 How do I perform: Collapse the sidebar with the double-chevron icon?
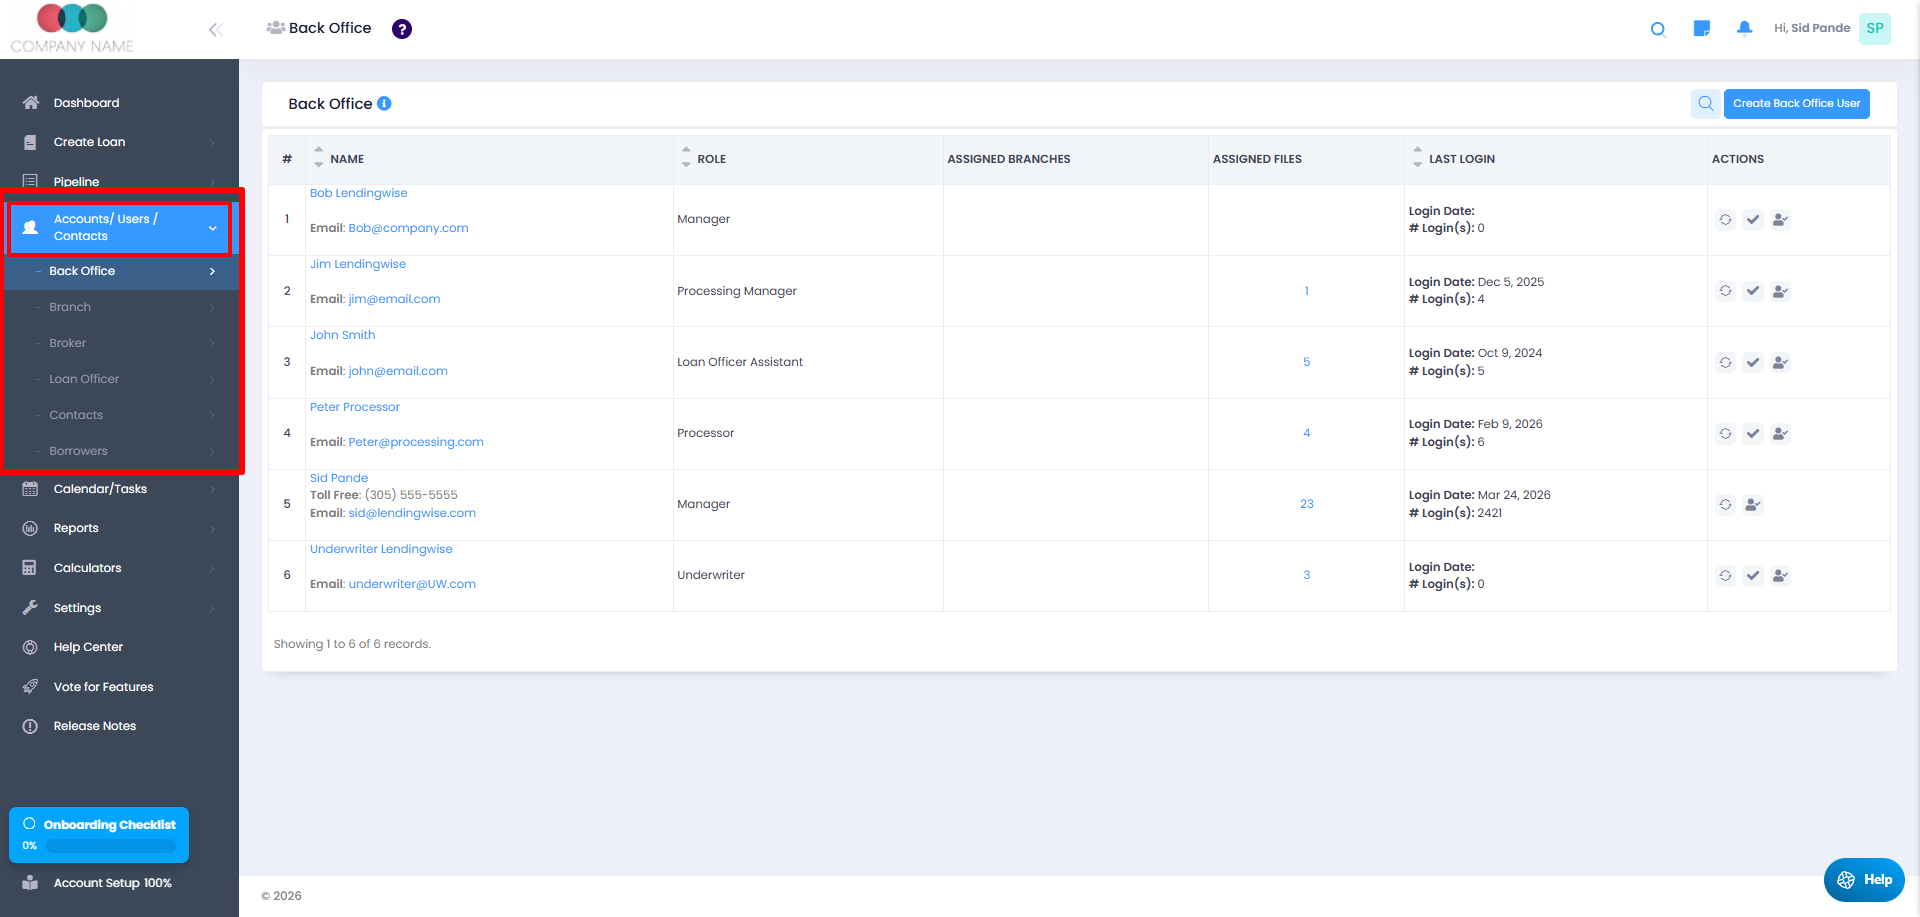[215, 30]
